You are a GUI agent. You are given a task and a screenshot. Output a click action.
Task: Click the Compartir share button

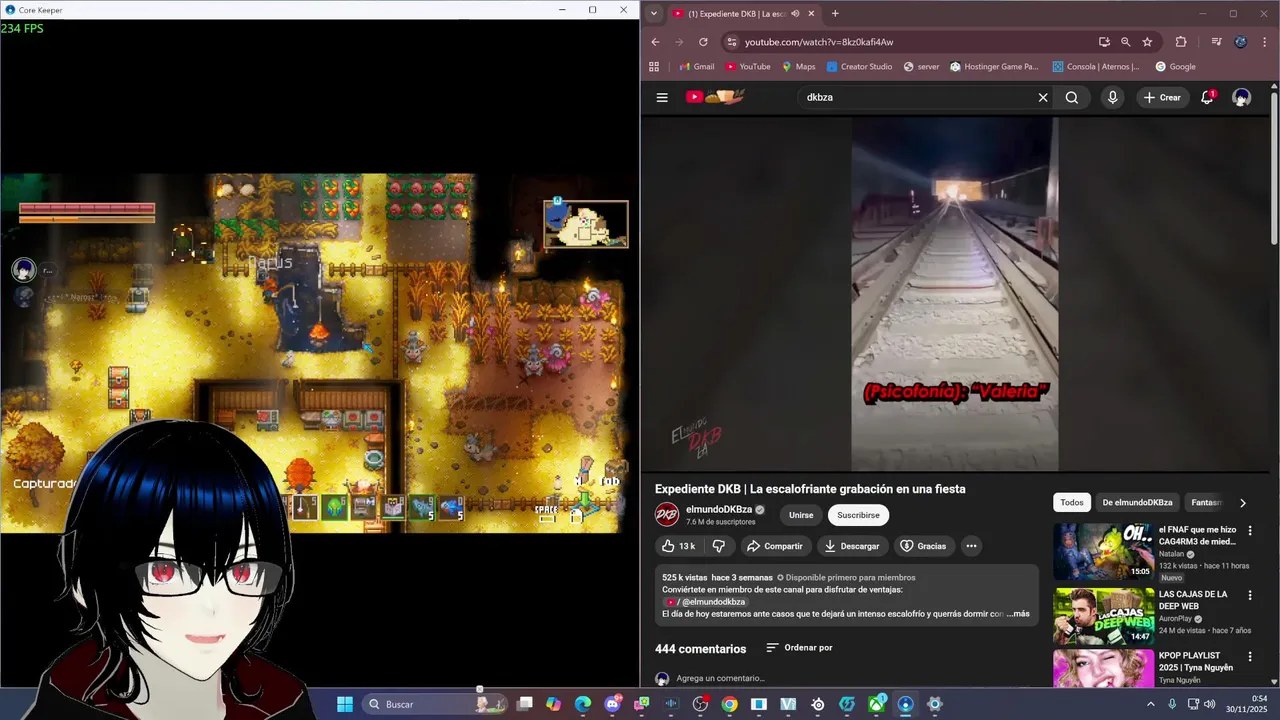(775, 546)
